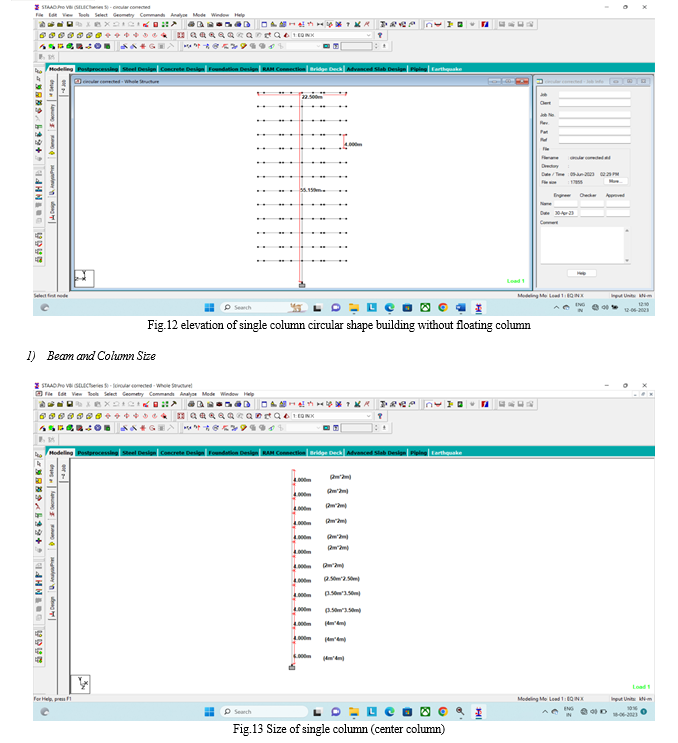Switch to Advanced Slab Design tab in Fig.13
The image size is (678, 743).
click(x=376, y=453)
